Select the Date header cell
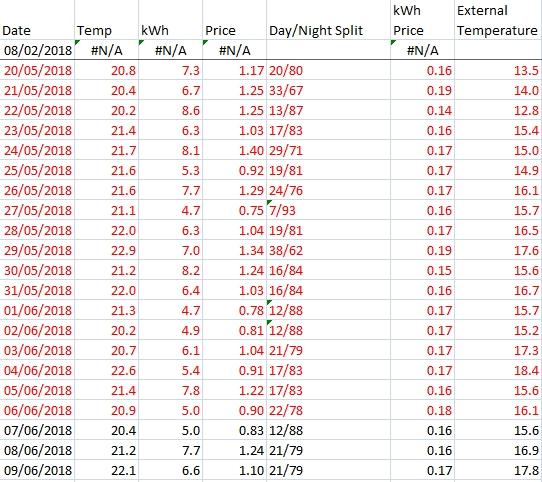Screen dimensions: 542x482 click(37, 20)
